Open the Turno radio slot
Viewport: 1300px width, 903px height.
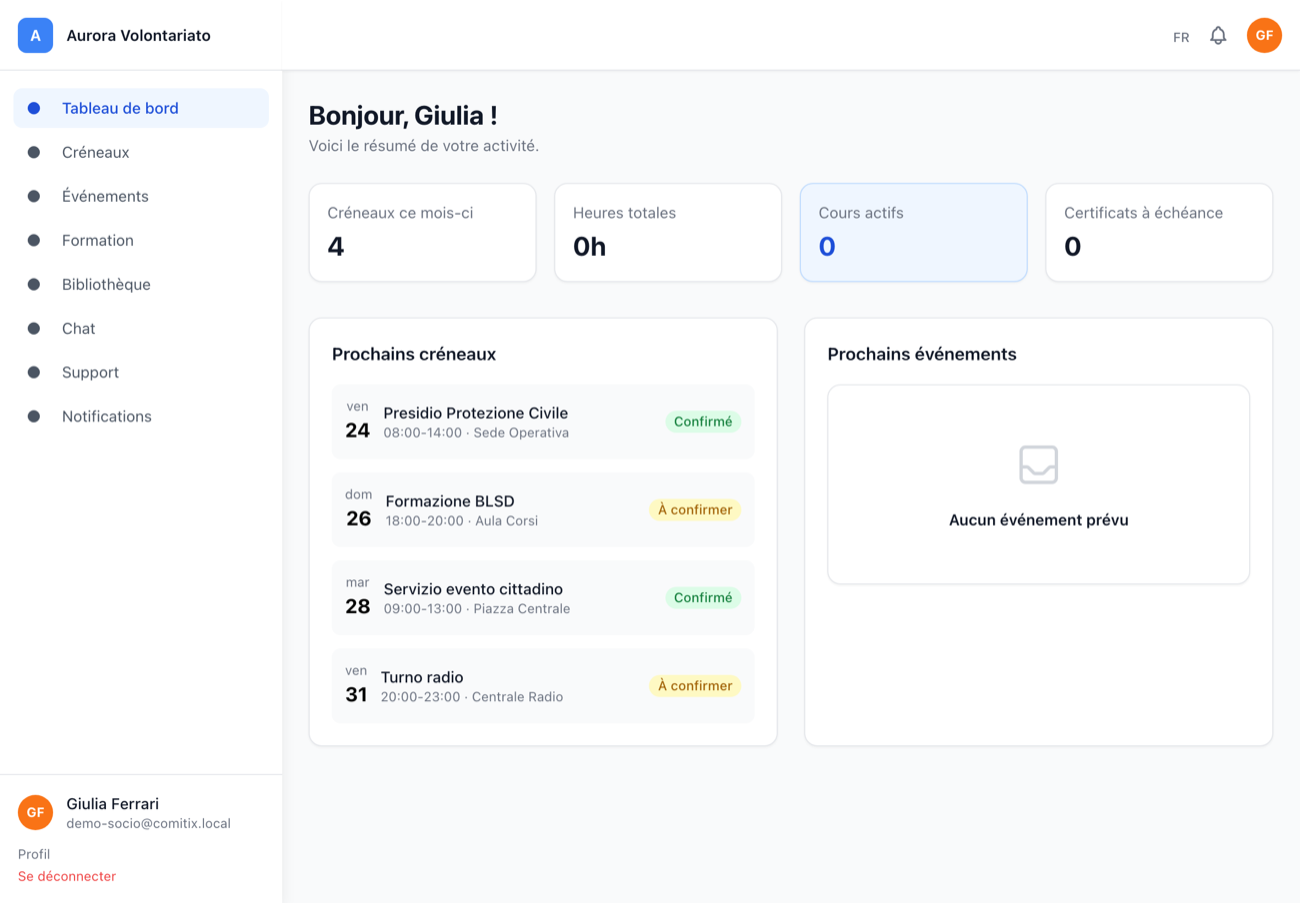pyautogui.click(x=543, y=686)
